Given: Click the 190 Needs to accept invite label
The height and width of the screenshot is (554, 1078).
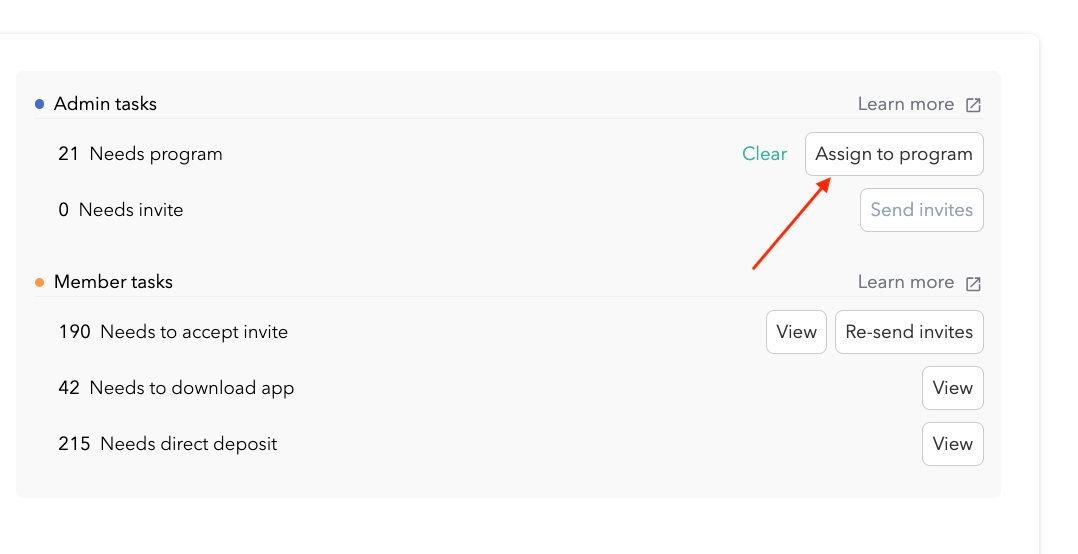Looking at the screenshot, I should coord(173,332).
